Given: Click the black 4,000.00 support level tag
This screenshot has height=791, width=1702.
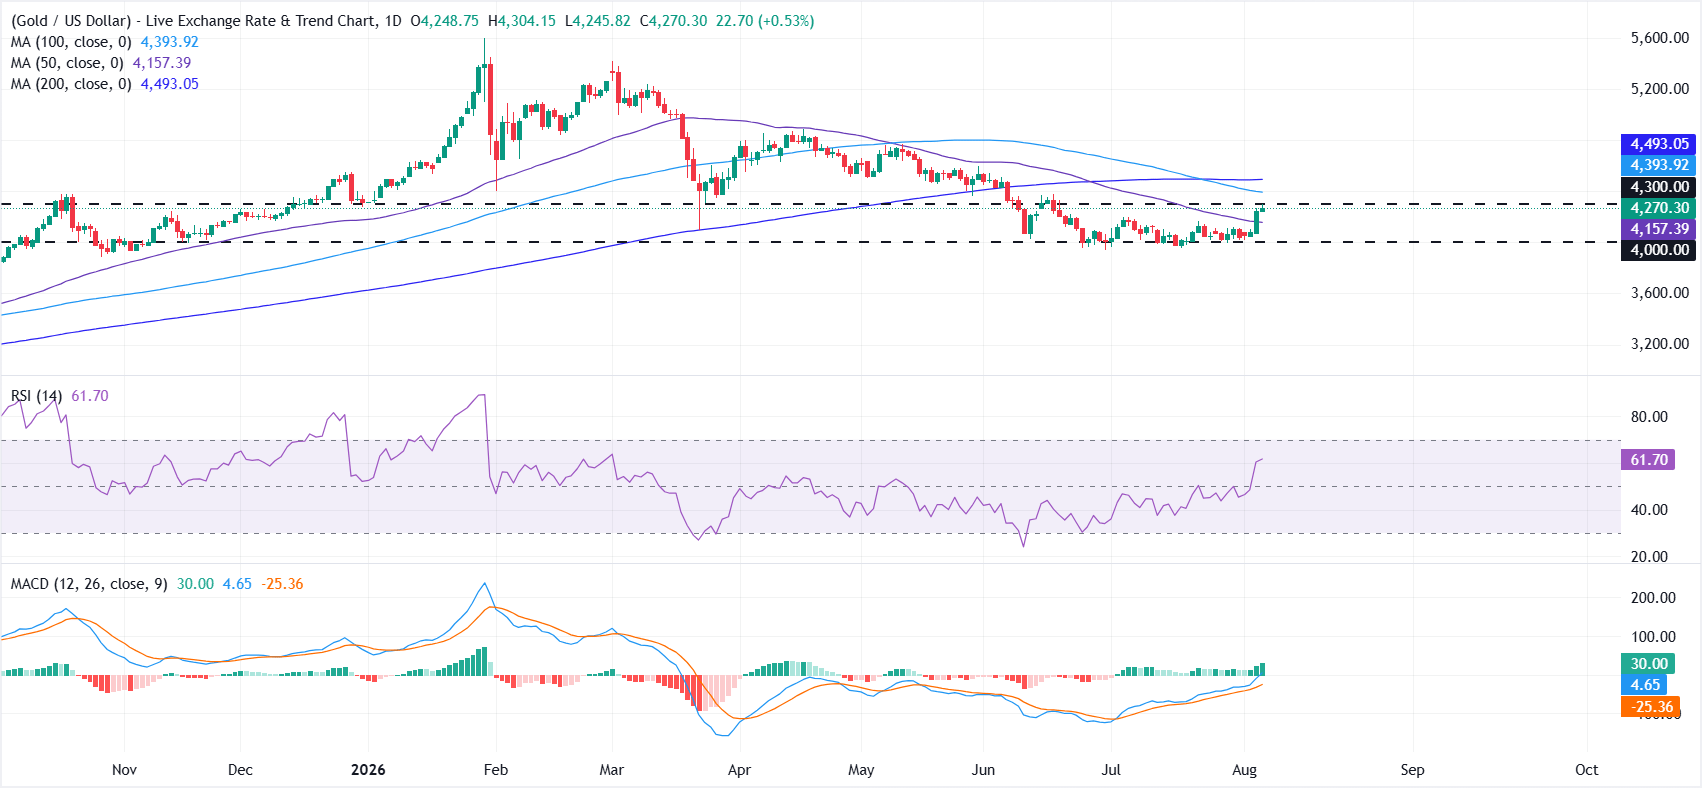Looking at the screenshot, I should (1659, 250).
